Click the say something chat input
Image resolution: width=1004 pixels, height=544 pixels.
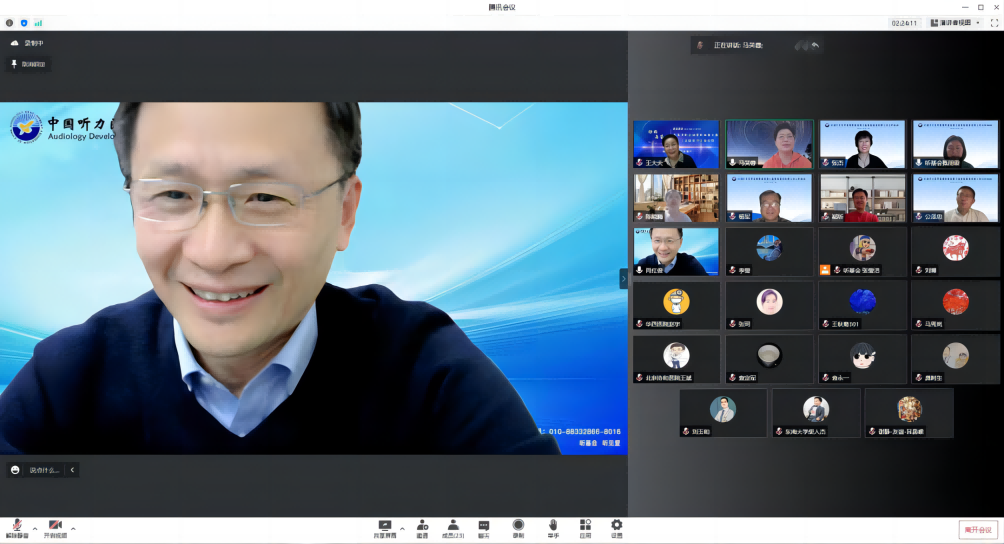(x=43, y=470)
